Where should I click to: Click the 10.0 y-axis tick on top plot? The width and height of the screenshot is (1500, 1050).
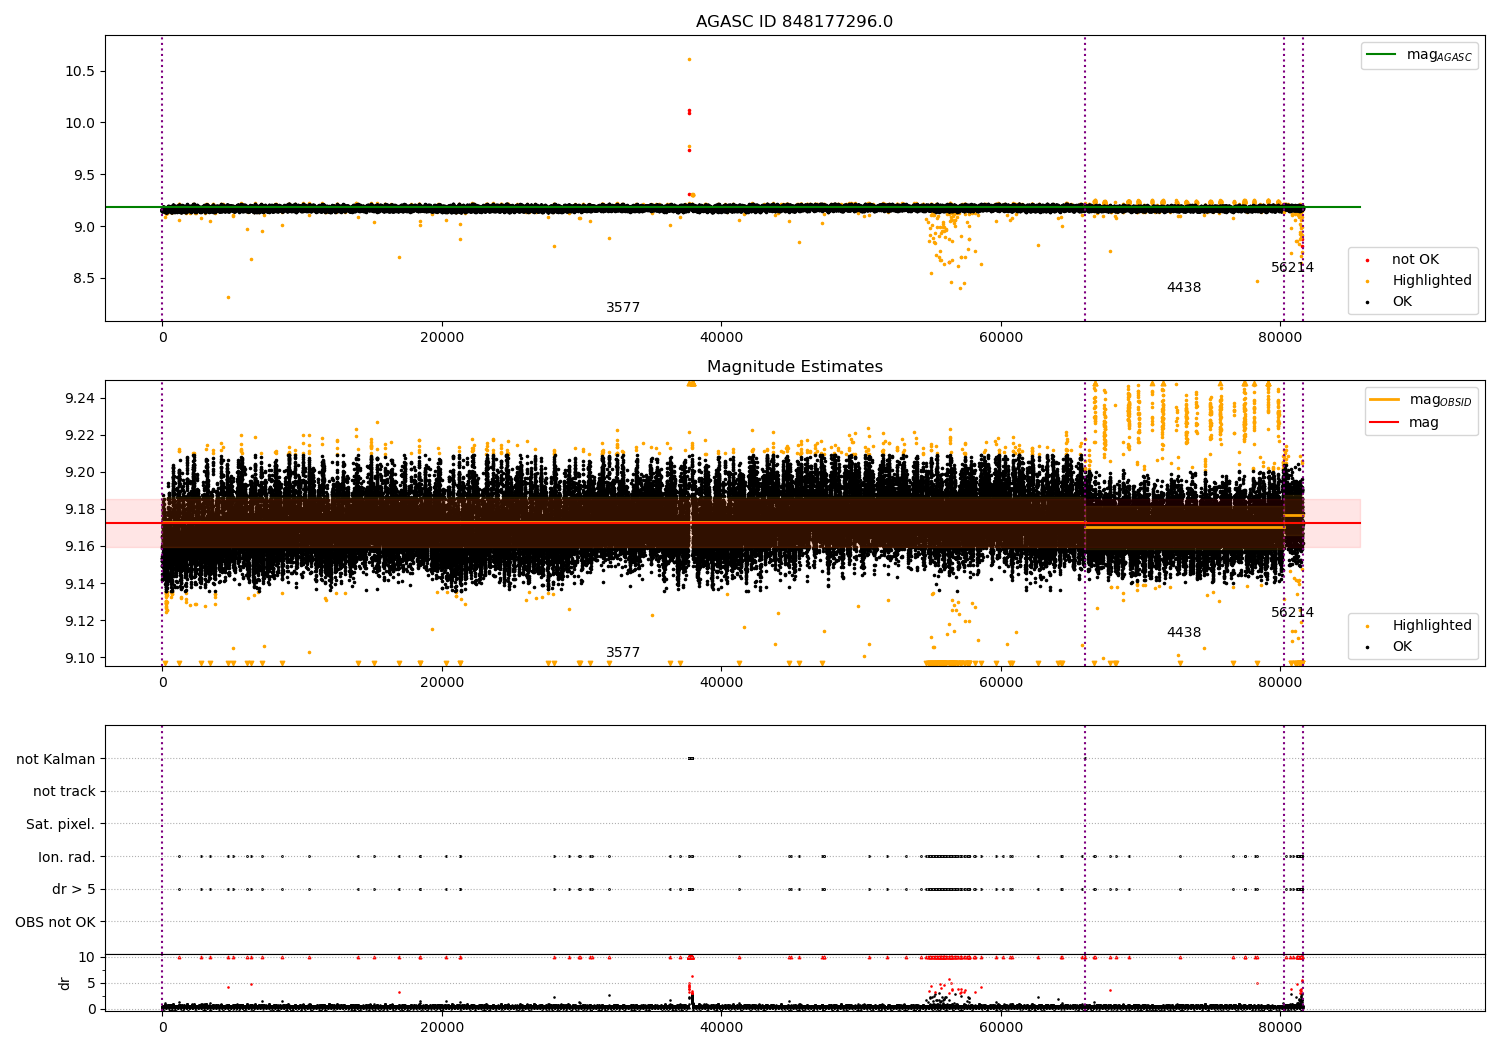[x=81, y=123]
